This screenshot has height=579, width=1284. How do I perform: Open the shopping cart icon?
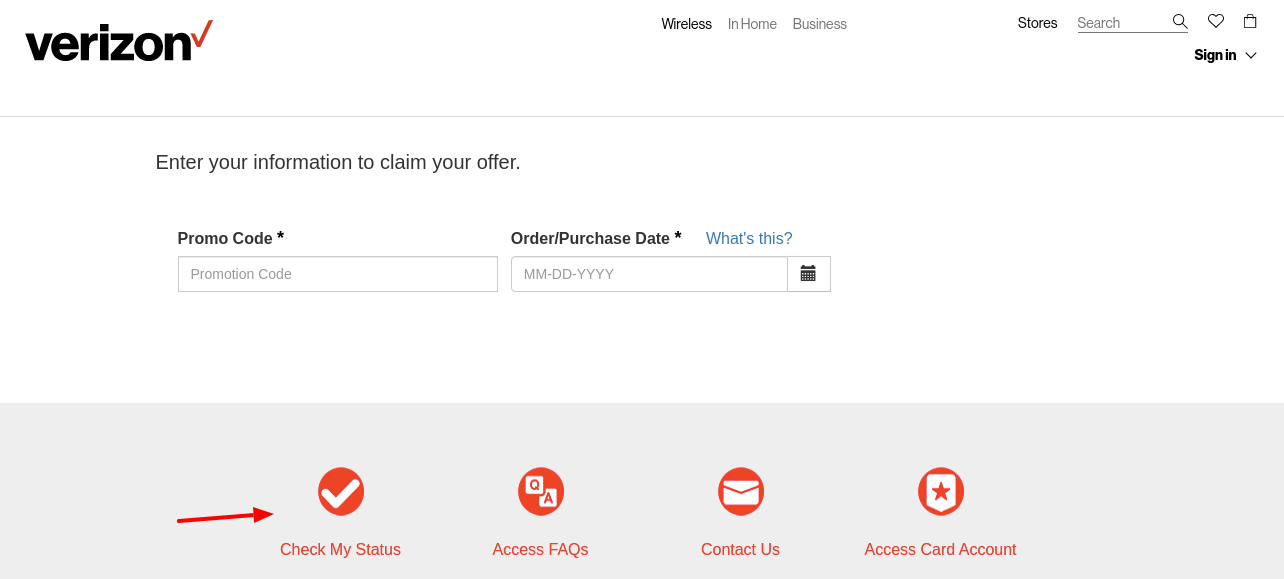(1249, 20)
